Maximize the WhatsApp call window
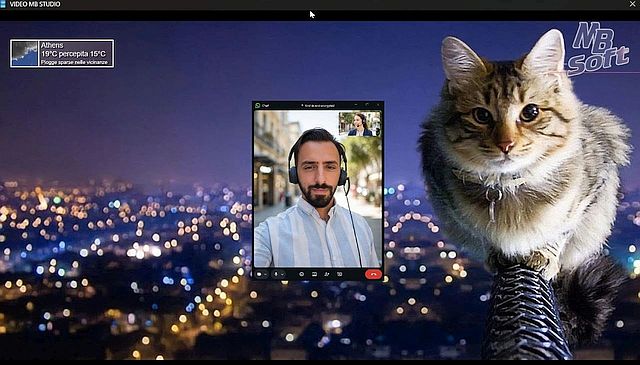This screenshot has height=365, width=640. pyautogui.click(x=367, y=105)
